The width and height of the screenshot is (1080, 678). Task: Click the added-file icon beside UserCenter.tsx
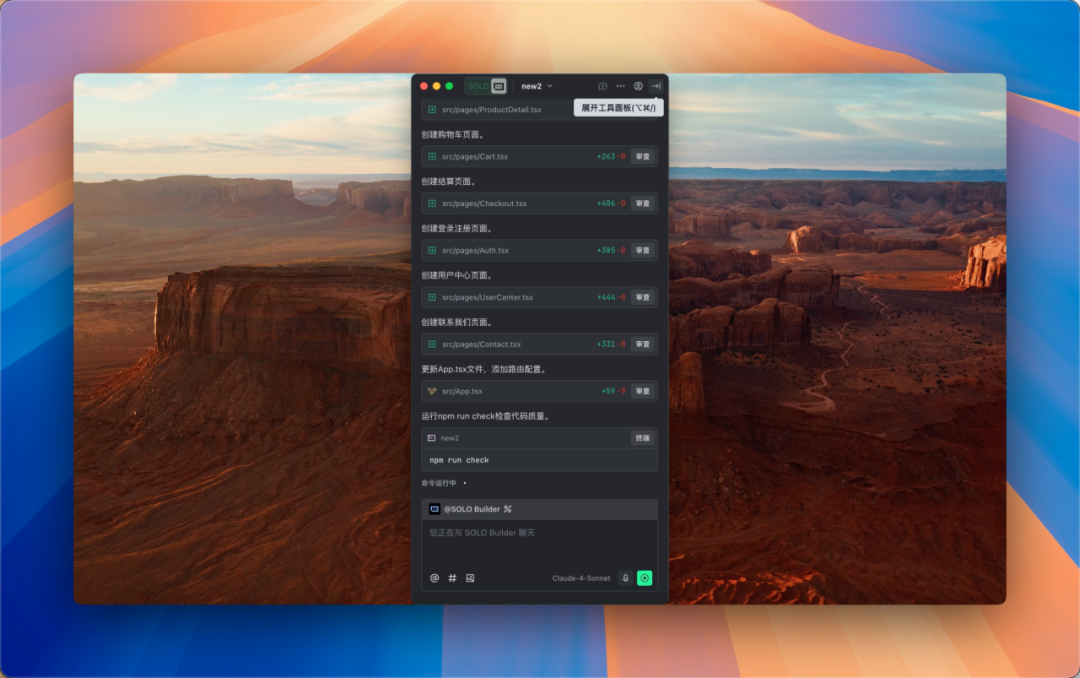[x=432, y=297]
